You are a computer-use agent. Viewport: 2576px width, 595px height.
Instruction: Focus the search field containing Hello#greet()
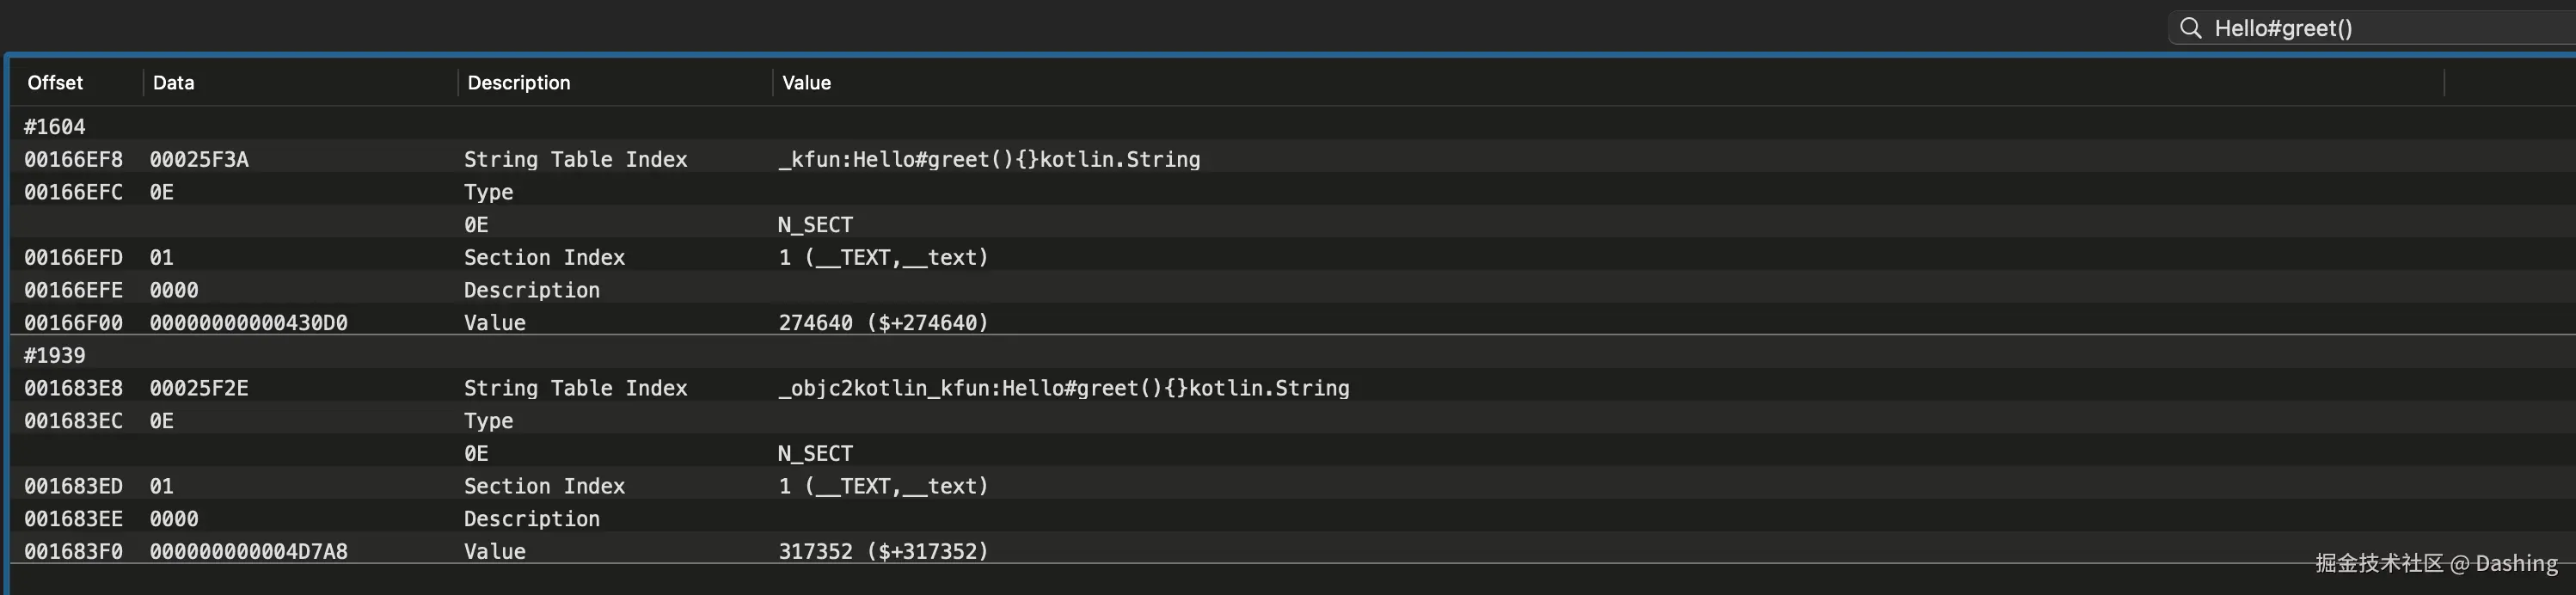tap(2380, 28)
